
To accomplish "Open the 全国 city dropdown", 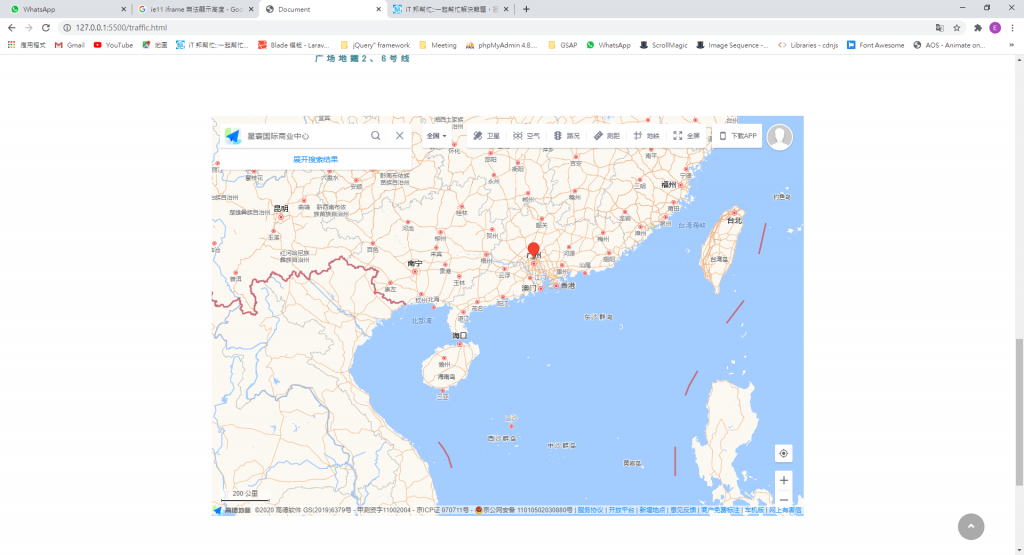I will click(x=437, y=136).
